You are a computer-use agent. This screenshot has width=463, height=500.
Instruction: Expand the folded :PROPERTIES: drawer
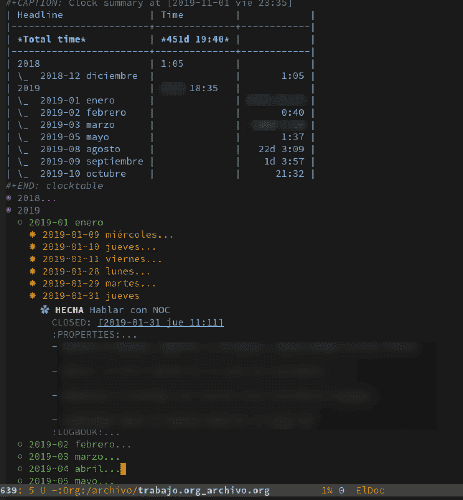(x=94, y=335)
